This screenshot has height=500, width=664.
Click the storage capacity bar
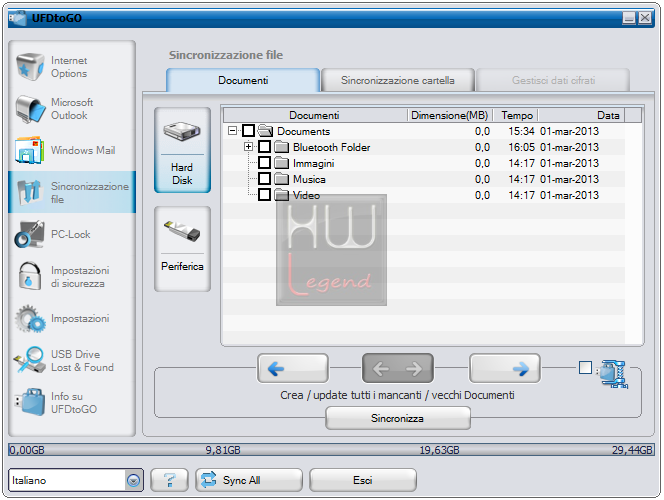pos(331,450)
